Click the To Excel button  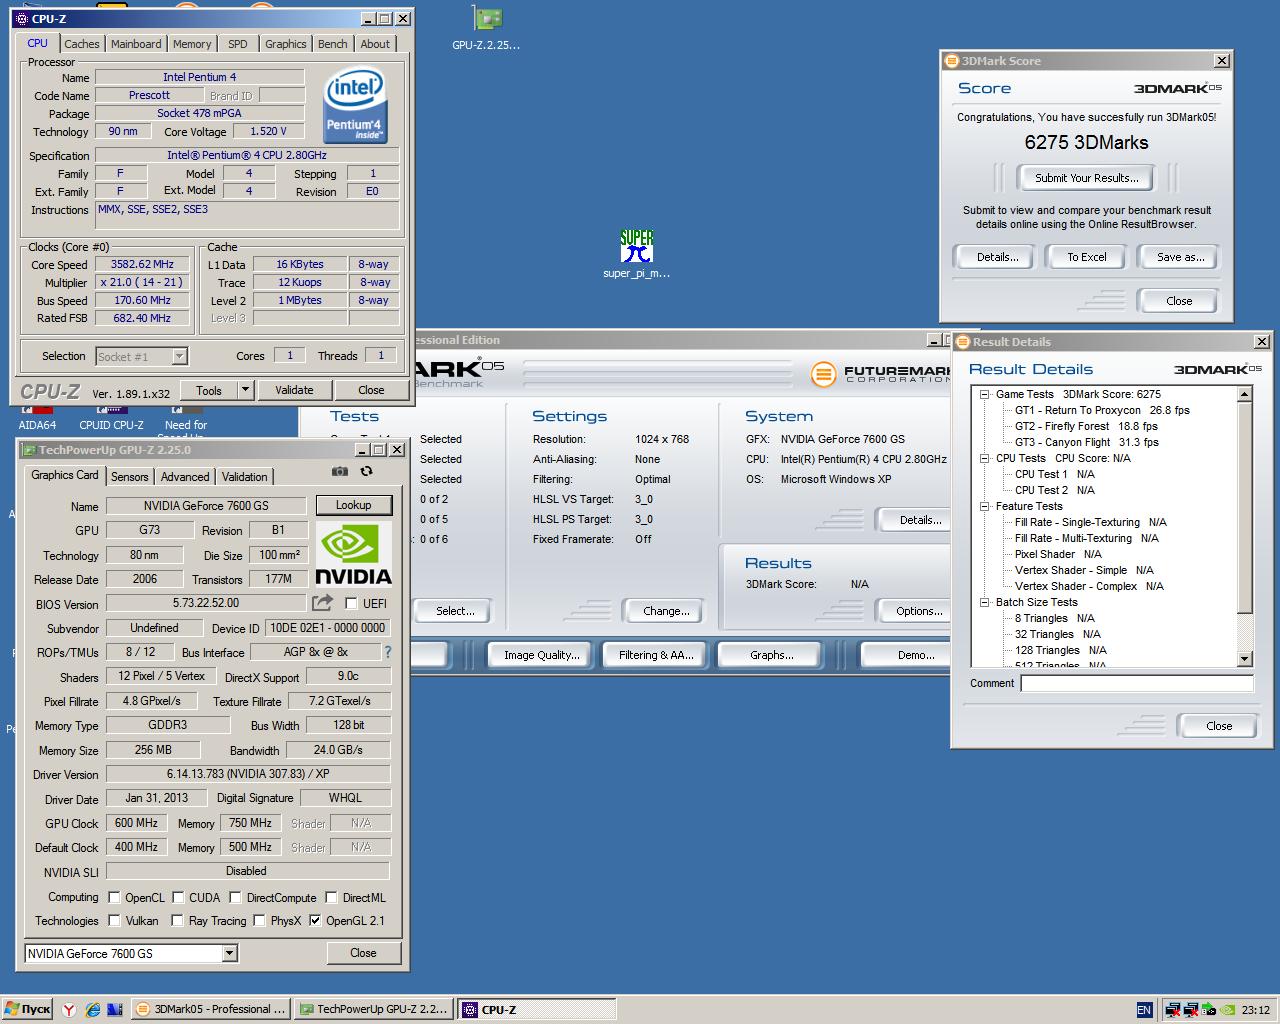pyautogui.click(x=1087, y=257)
